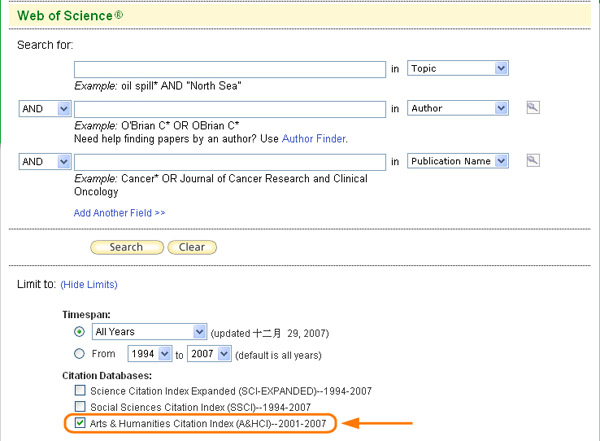This screenshot has height=441, width=600.
Task: Uncheck Arts & Humanities Citation Index checkbox
Action: [80, 423]
